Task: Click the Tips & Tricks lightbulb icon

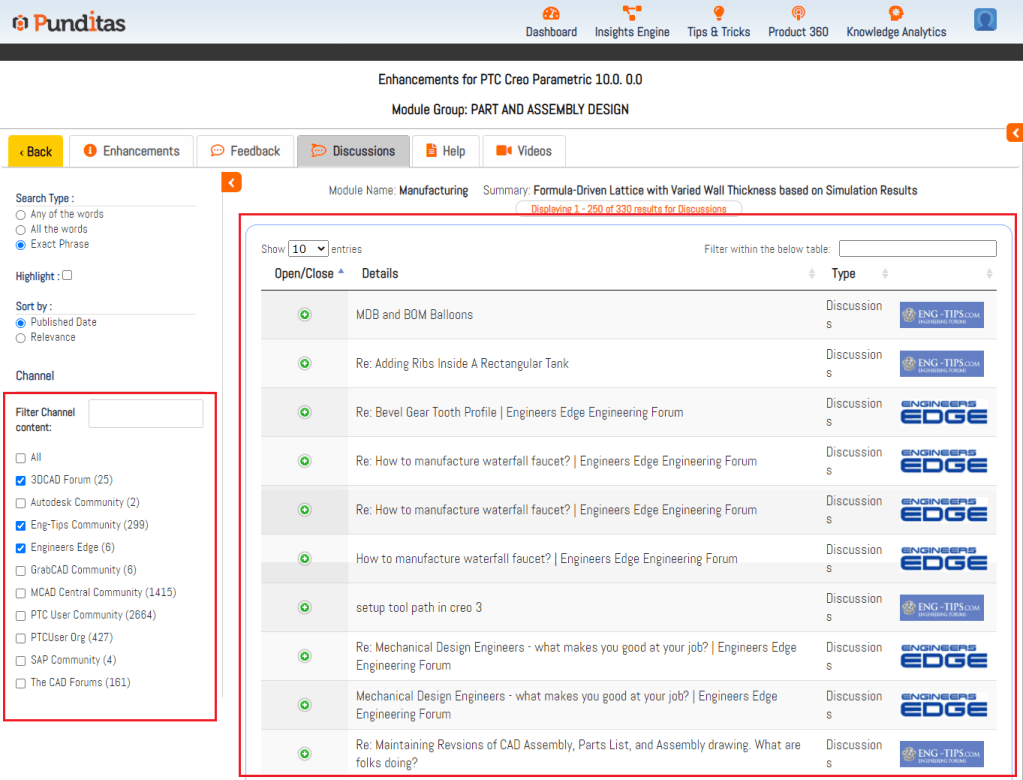Action: (x=718, y=13)
